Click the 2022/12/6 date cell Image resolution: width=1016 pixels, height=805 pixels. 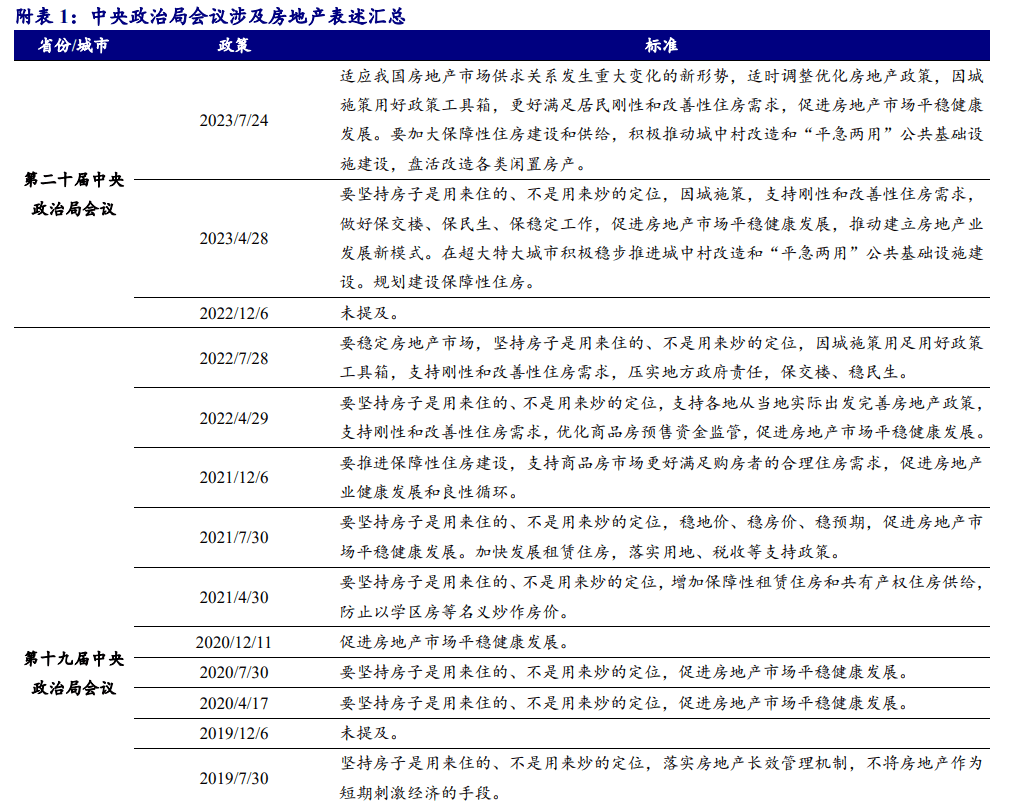234,312
